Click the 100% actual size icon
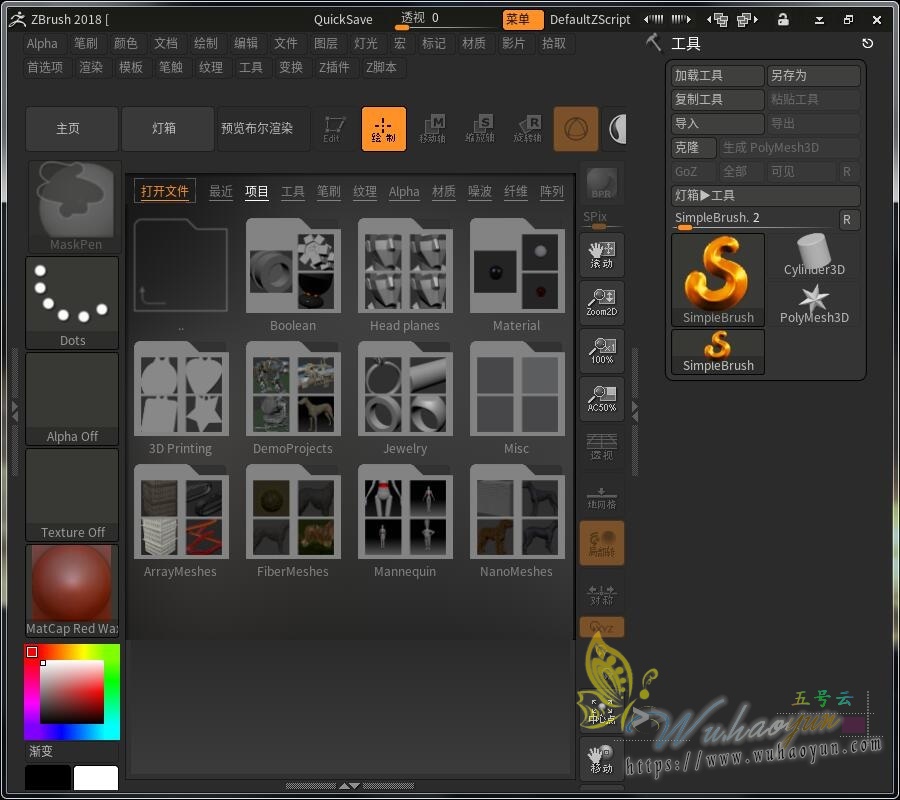Image resolution: width=900 pixels, height=800 pixels. 602,351
